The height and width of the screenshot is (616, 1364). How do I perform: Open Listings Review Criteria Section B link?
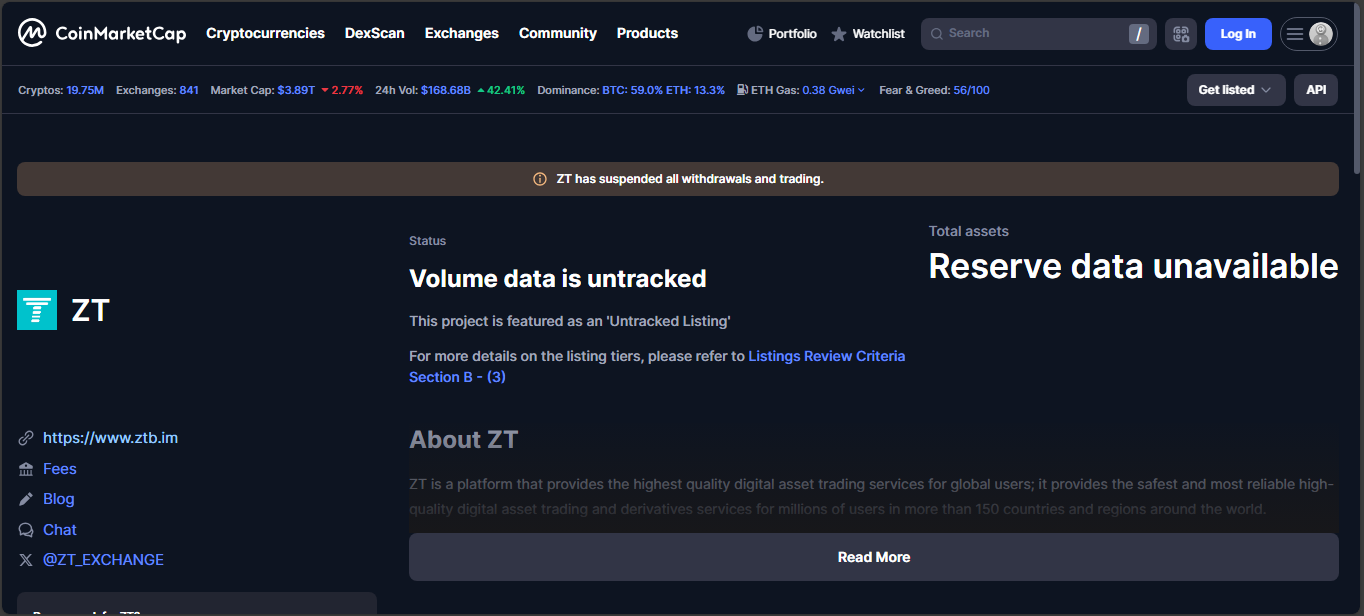(x=826, y=356)
